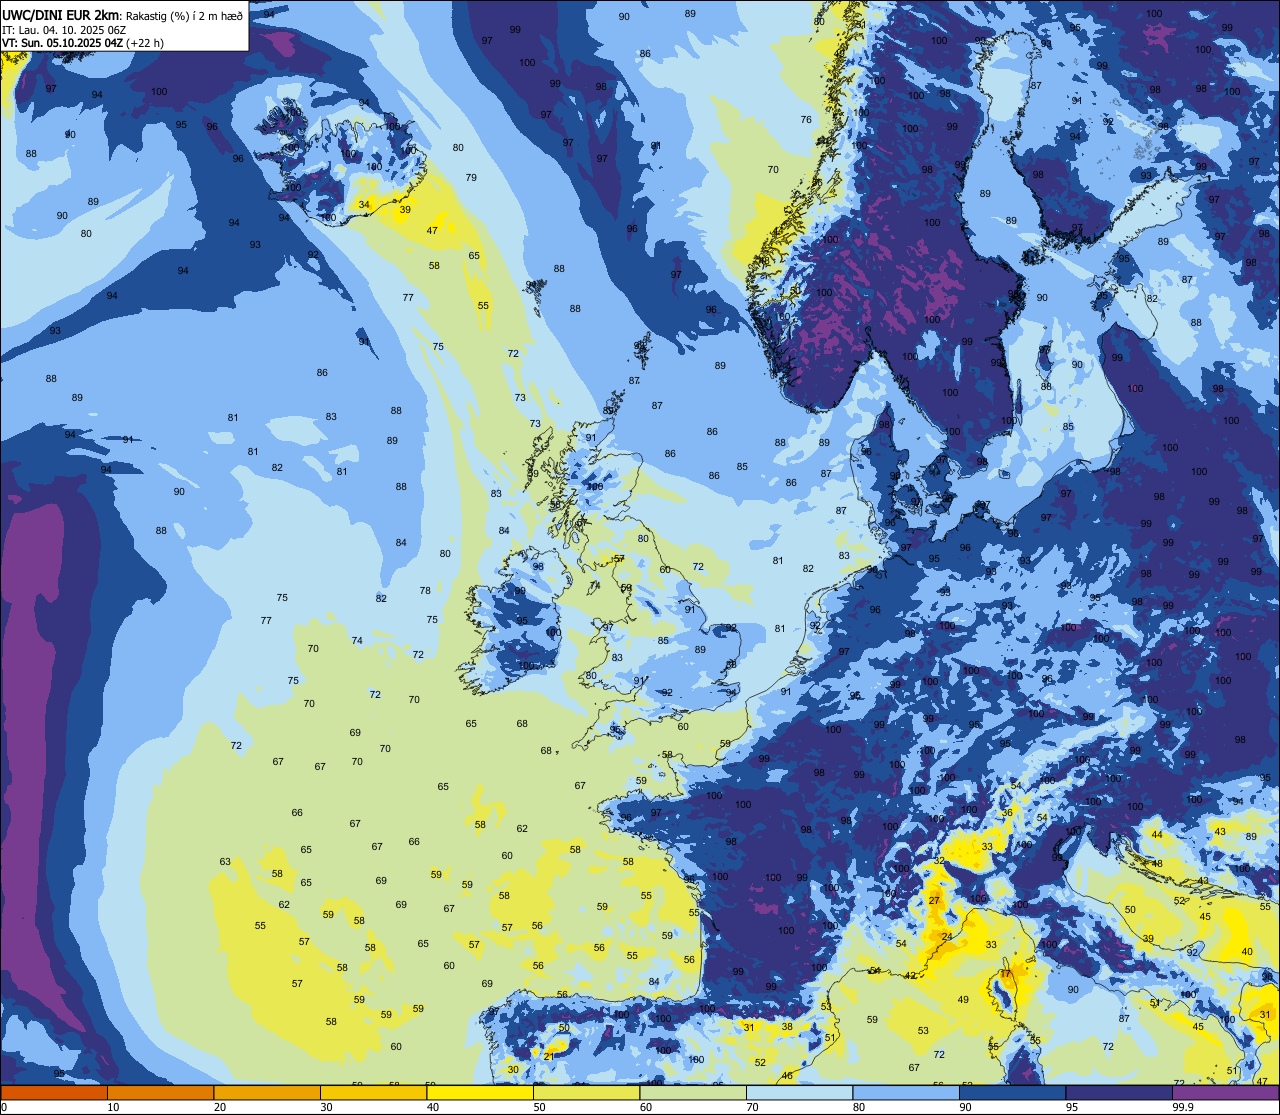Viewport: 1280px width, 1115px height.
Task: Click the legend tick label 60
Action: [x=646, y=1106]
